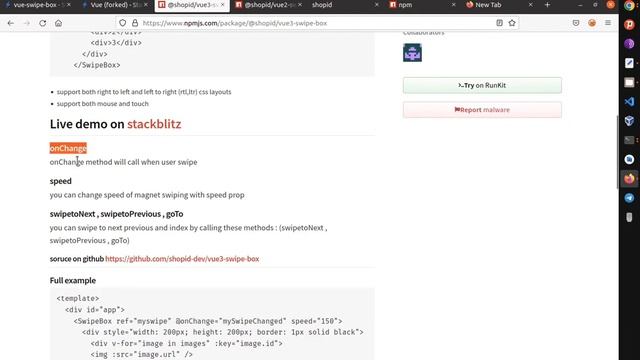
Task: Click the v-for="image in images" code line
Action: point(187,344)
